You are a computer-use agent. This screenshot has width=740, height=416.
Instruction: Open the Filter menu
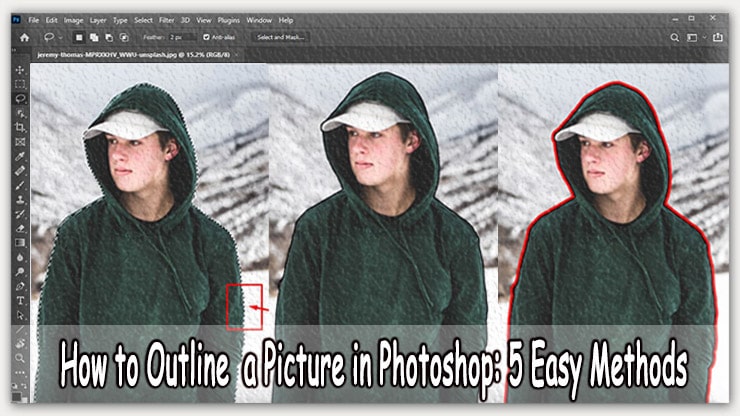[x=167, y=20]
